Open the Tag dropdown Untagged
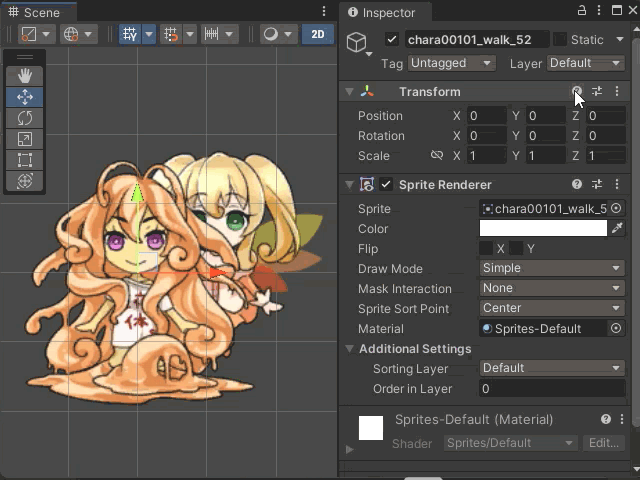The height and width of the screenshot is (480, 640). 451,63
